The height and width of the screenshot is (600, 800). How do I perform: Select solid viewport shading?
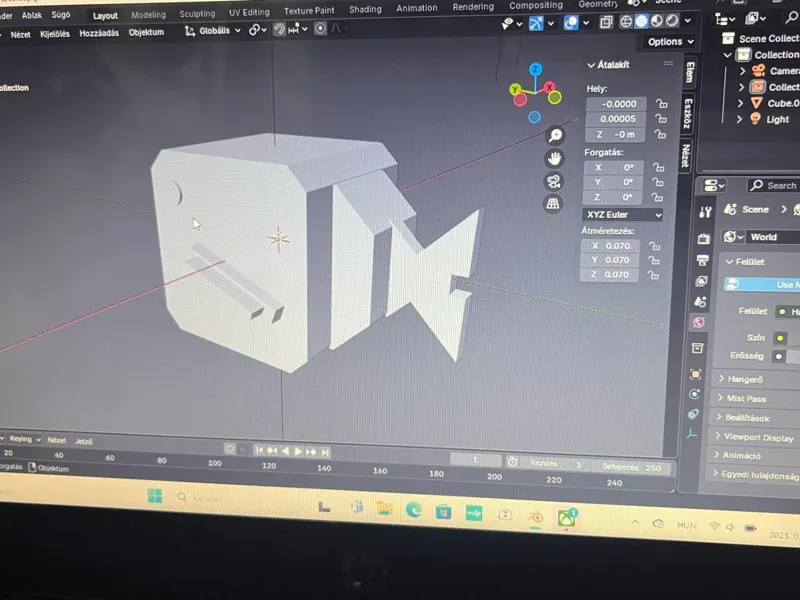641,21
